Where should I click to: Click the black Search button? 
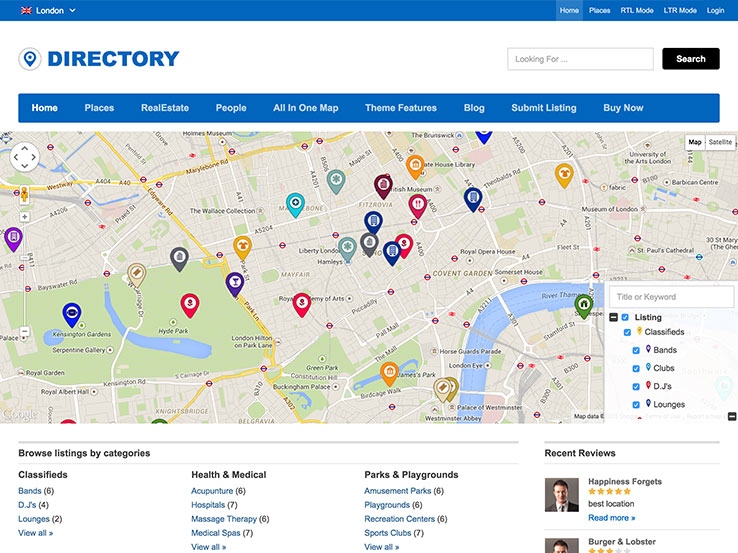pos(690,59)
